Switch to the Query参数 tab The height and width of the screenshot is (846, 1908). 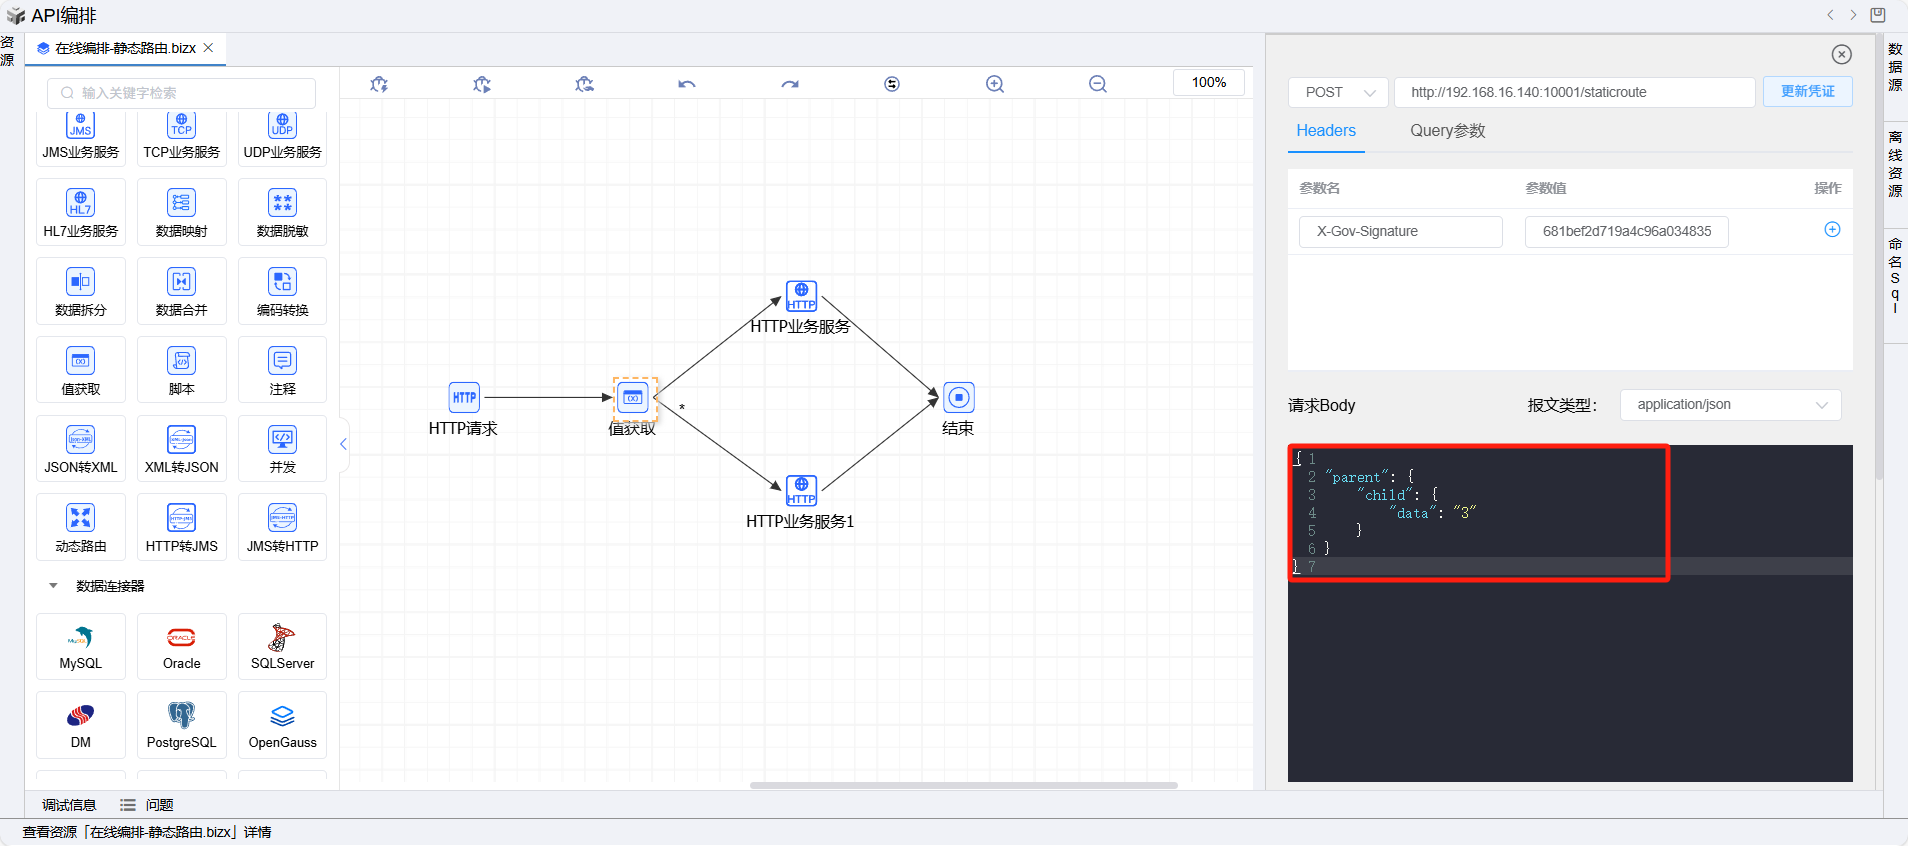click(1447, 131)
